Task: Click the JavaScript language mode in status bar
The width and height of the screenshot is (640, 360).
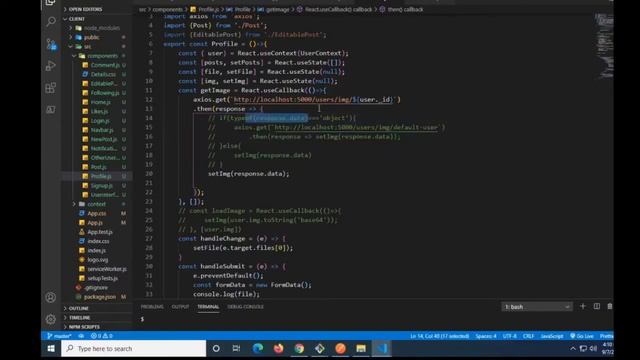Action: click(x=552, y=336)
